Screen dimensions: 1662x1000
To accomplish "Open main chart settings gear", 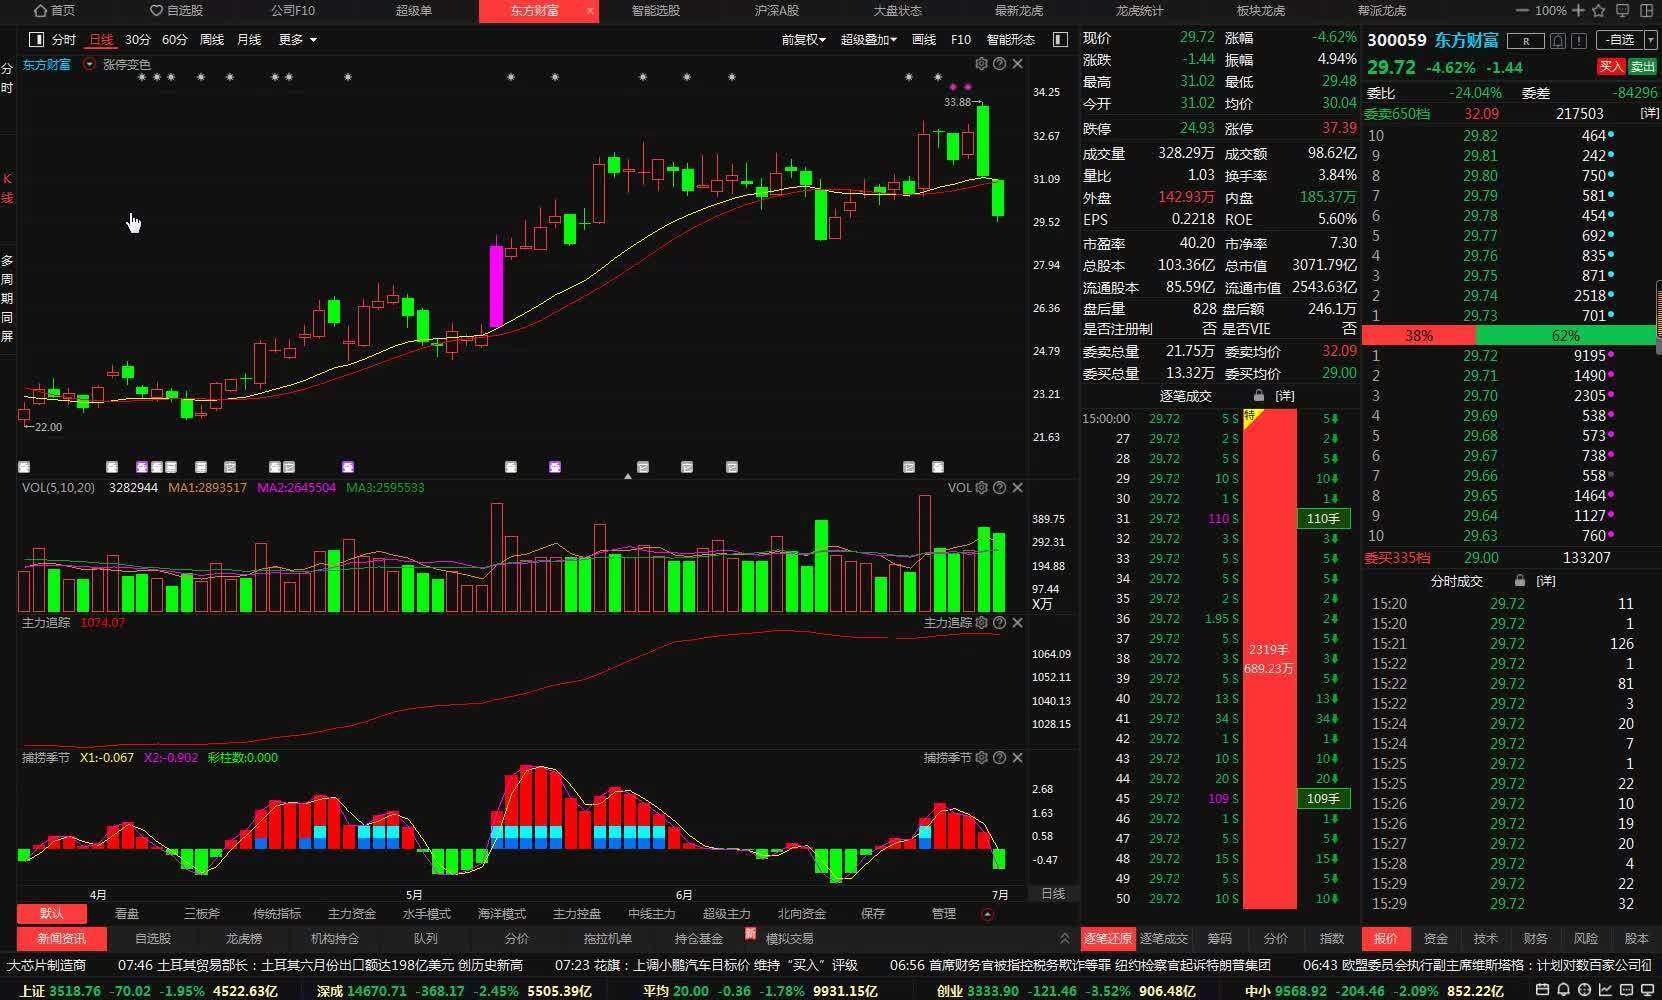I will click(x=982, y=64).
